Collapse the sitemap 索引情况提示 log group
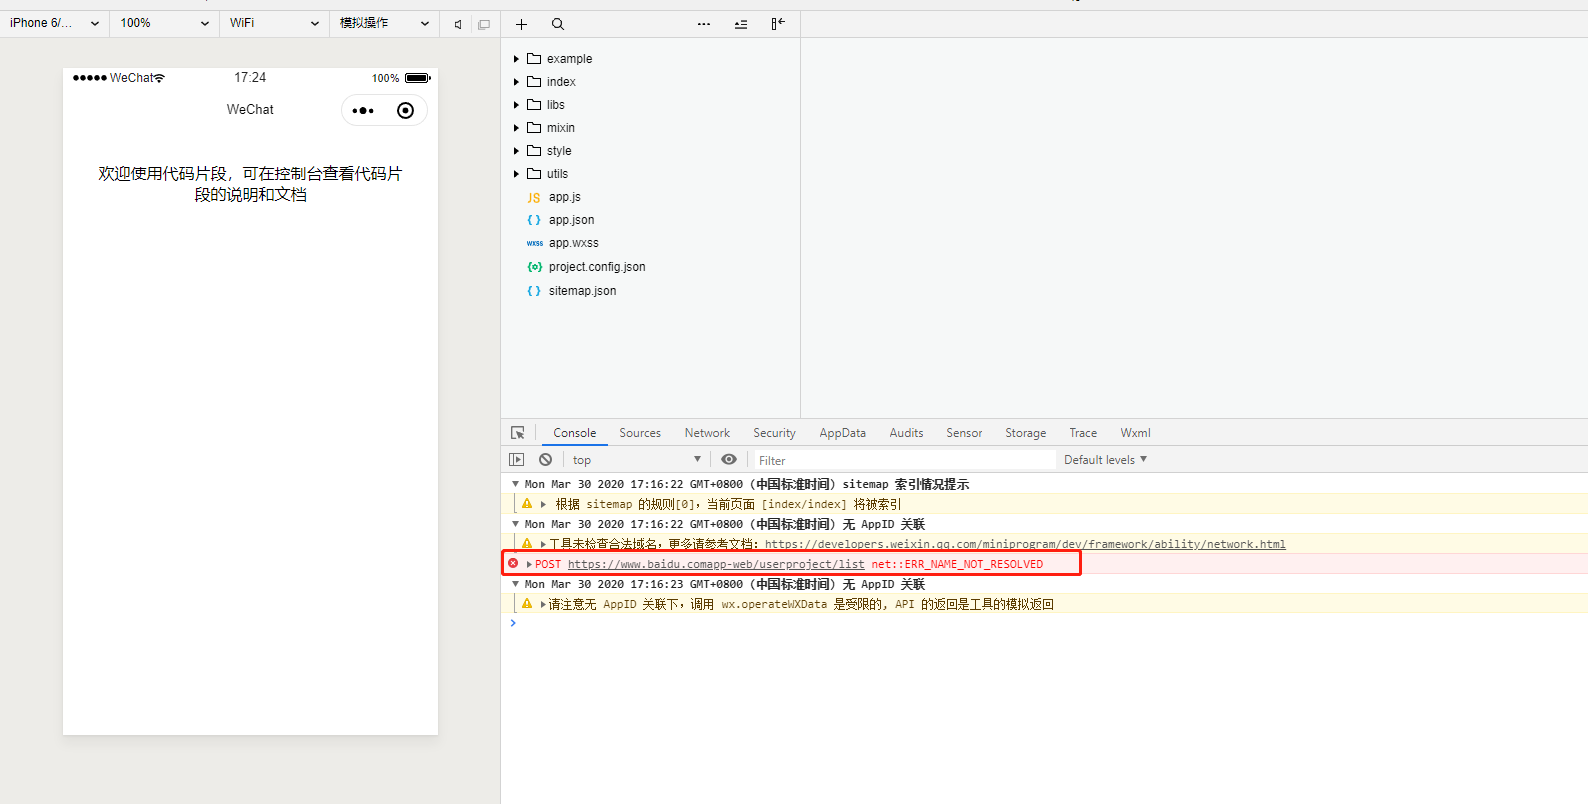 pos(516,484)
